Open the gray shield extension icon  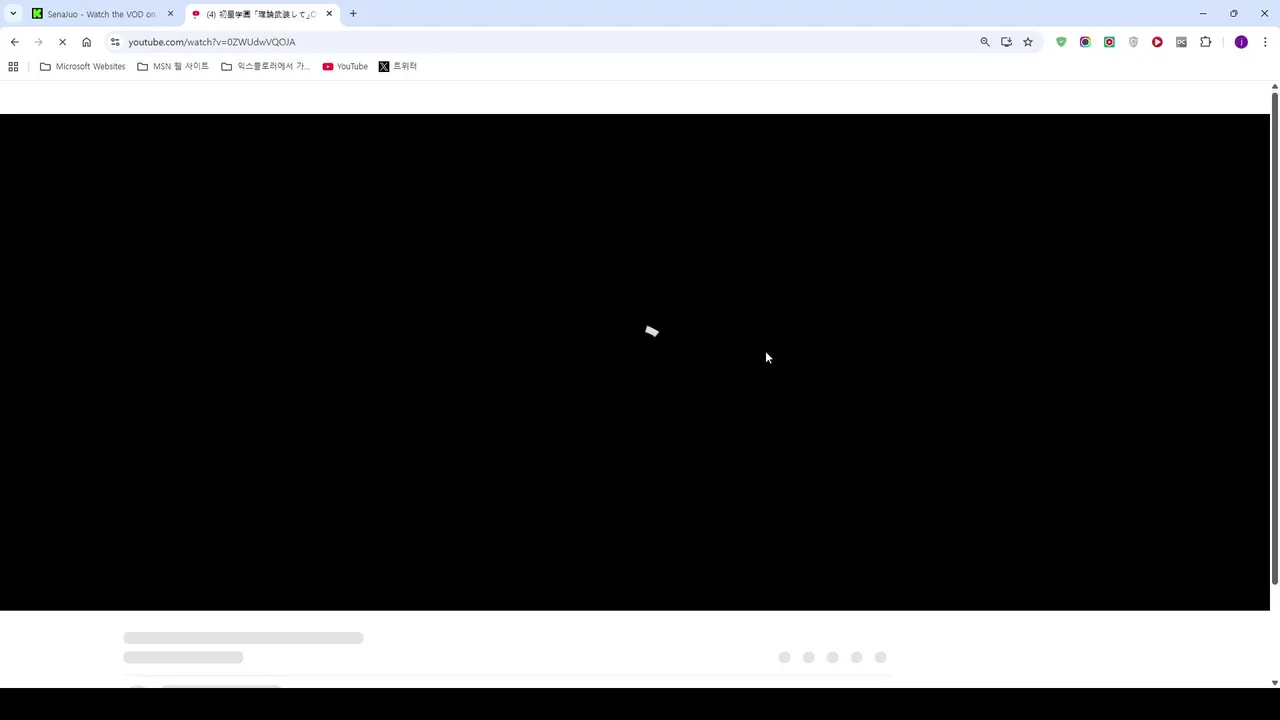pyautogui.click(x=1133, y=42)
